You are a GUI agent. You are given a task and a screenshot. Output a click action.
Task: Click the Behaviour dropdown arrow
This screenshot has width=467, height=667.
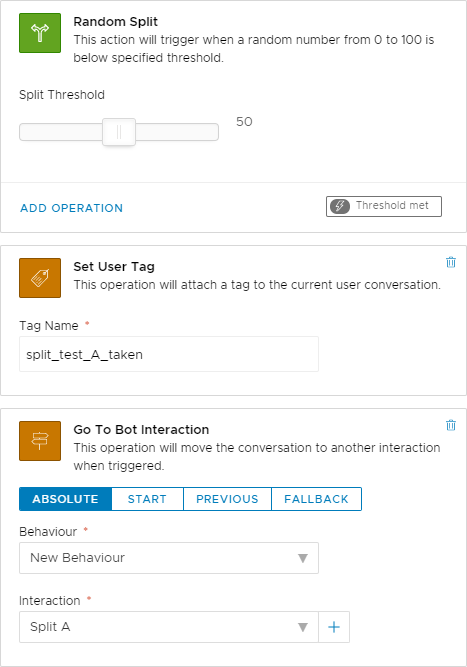point(302,558)
